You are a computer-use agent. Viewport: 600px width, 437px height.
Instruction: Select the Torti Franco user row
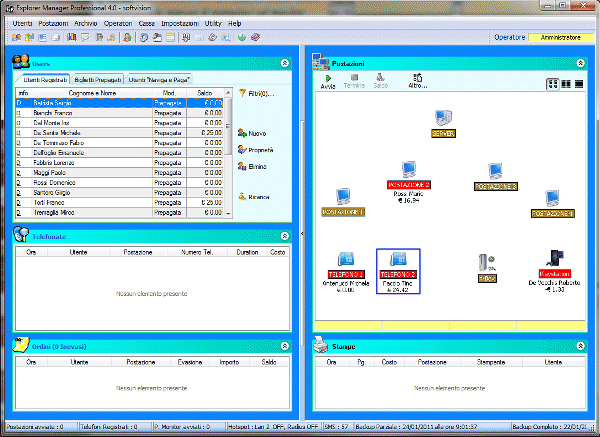[119, 202]
